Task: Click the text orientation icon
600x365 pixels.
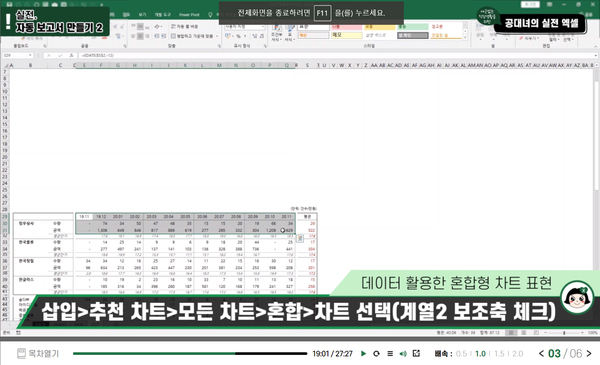Action: pyautogui.click(x=157, y=26)
